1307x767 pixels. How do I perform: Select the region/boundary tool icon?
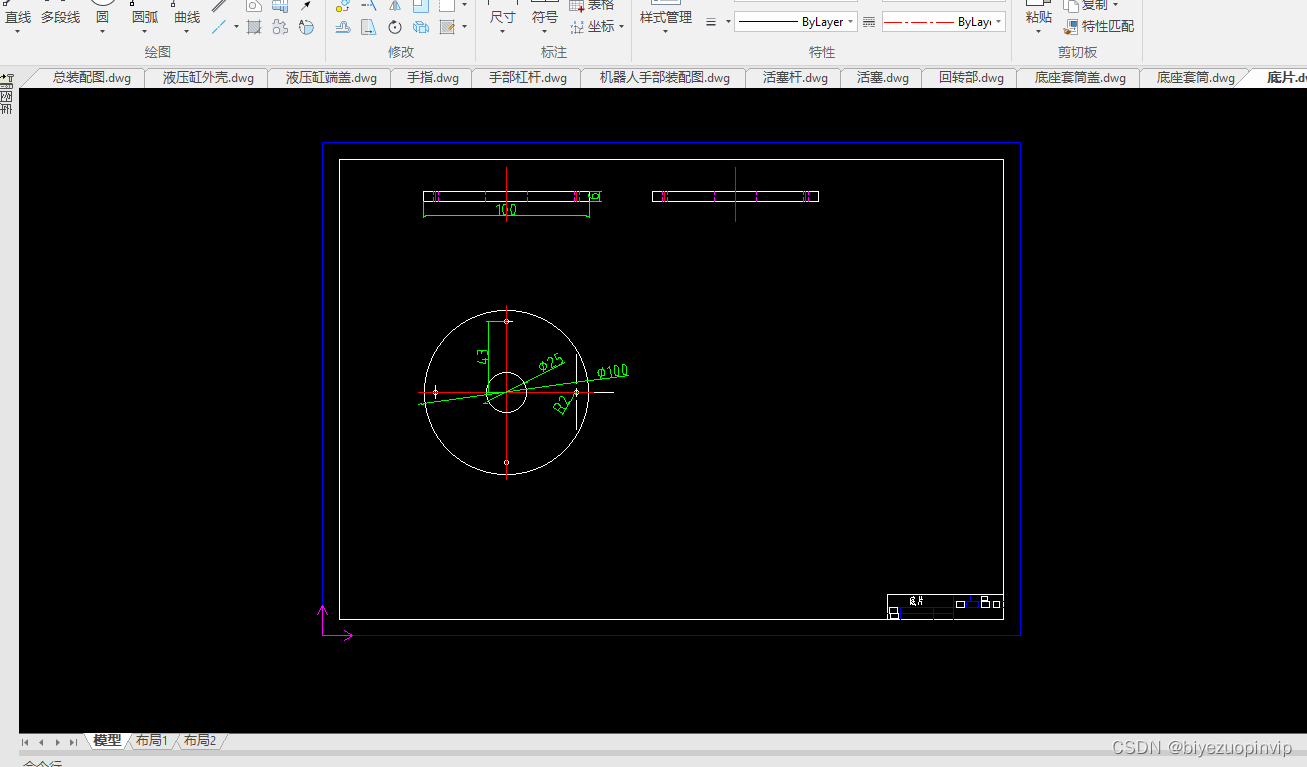point(306,27)
